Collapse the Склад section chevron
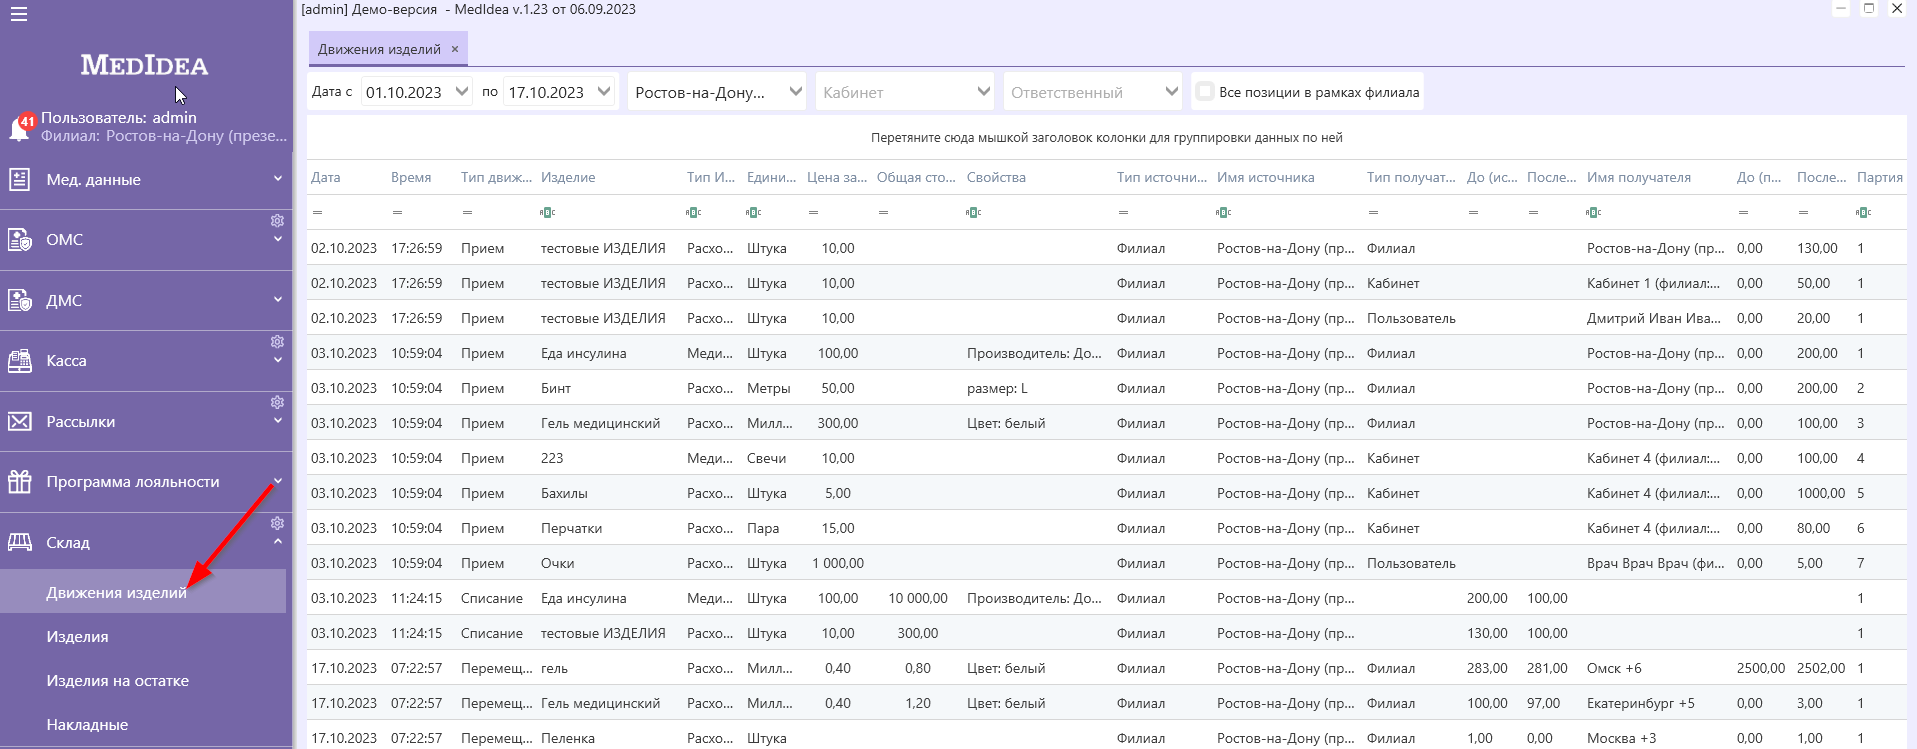 coord(277,542)
